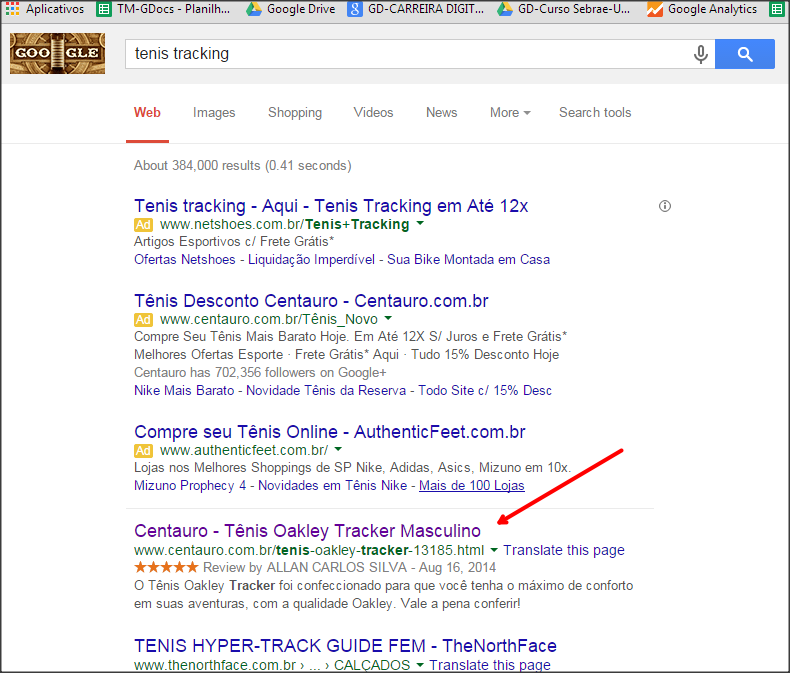
Task: Expand the centauro.com.br/Tênis_Novo ad arrow
Action: pyautogui.click(x=388, y=319)
